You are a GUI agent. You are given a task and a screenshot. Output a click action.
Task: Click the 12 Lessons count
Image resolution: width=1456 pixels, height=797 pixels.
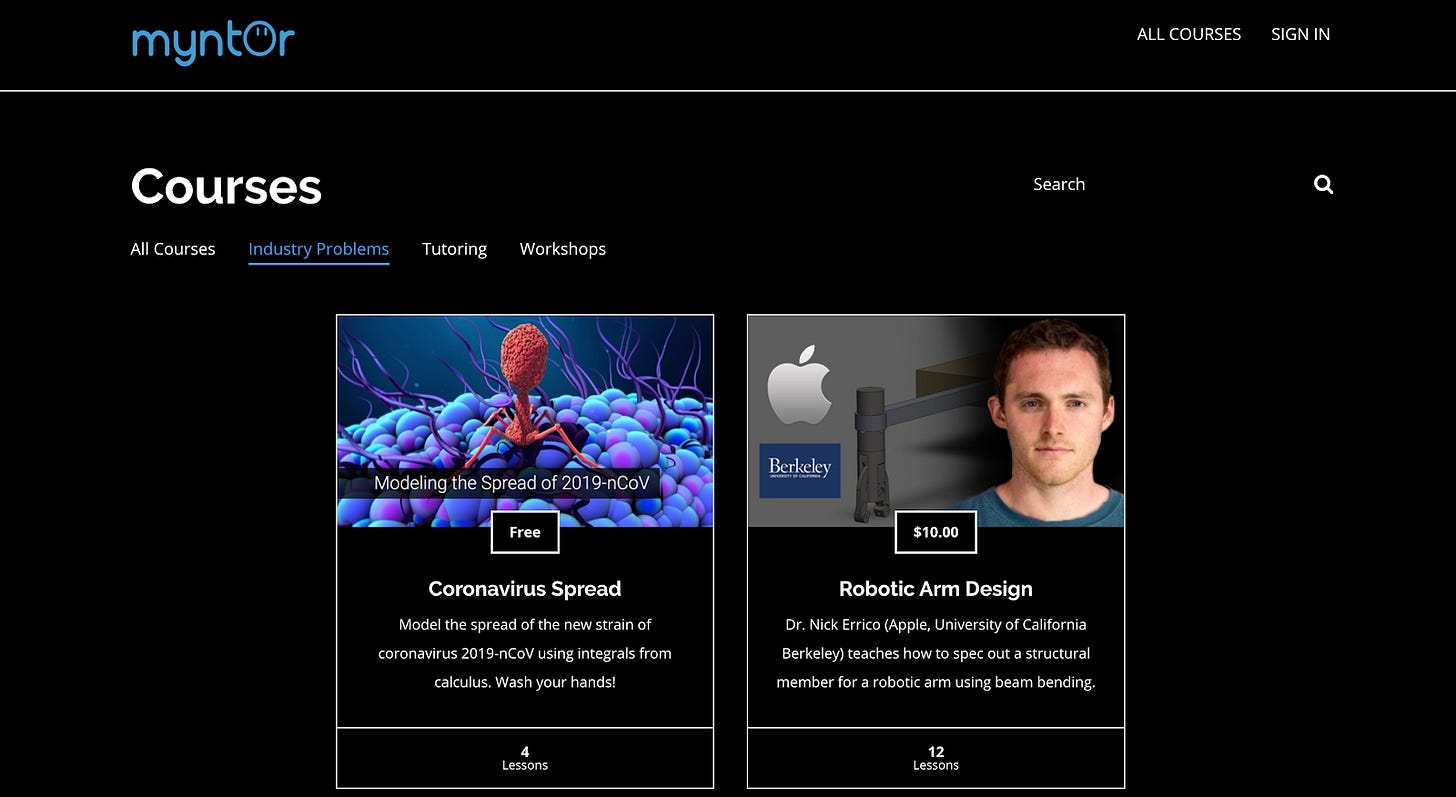click(936, 758)
